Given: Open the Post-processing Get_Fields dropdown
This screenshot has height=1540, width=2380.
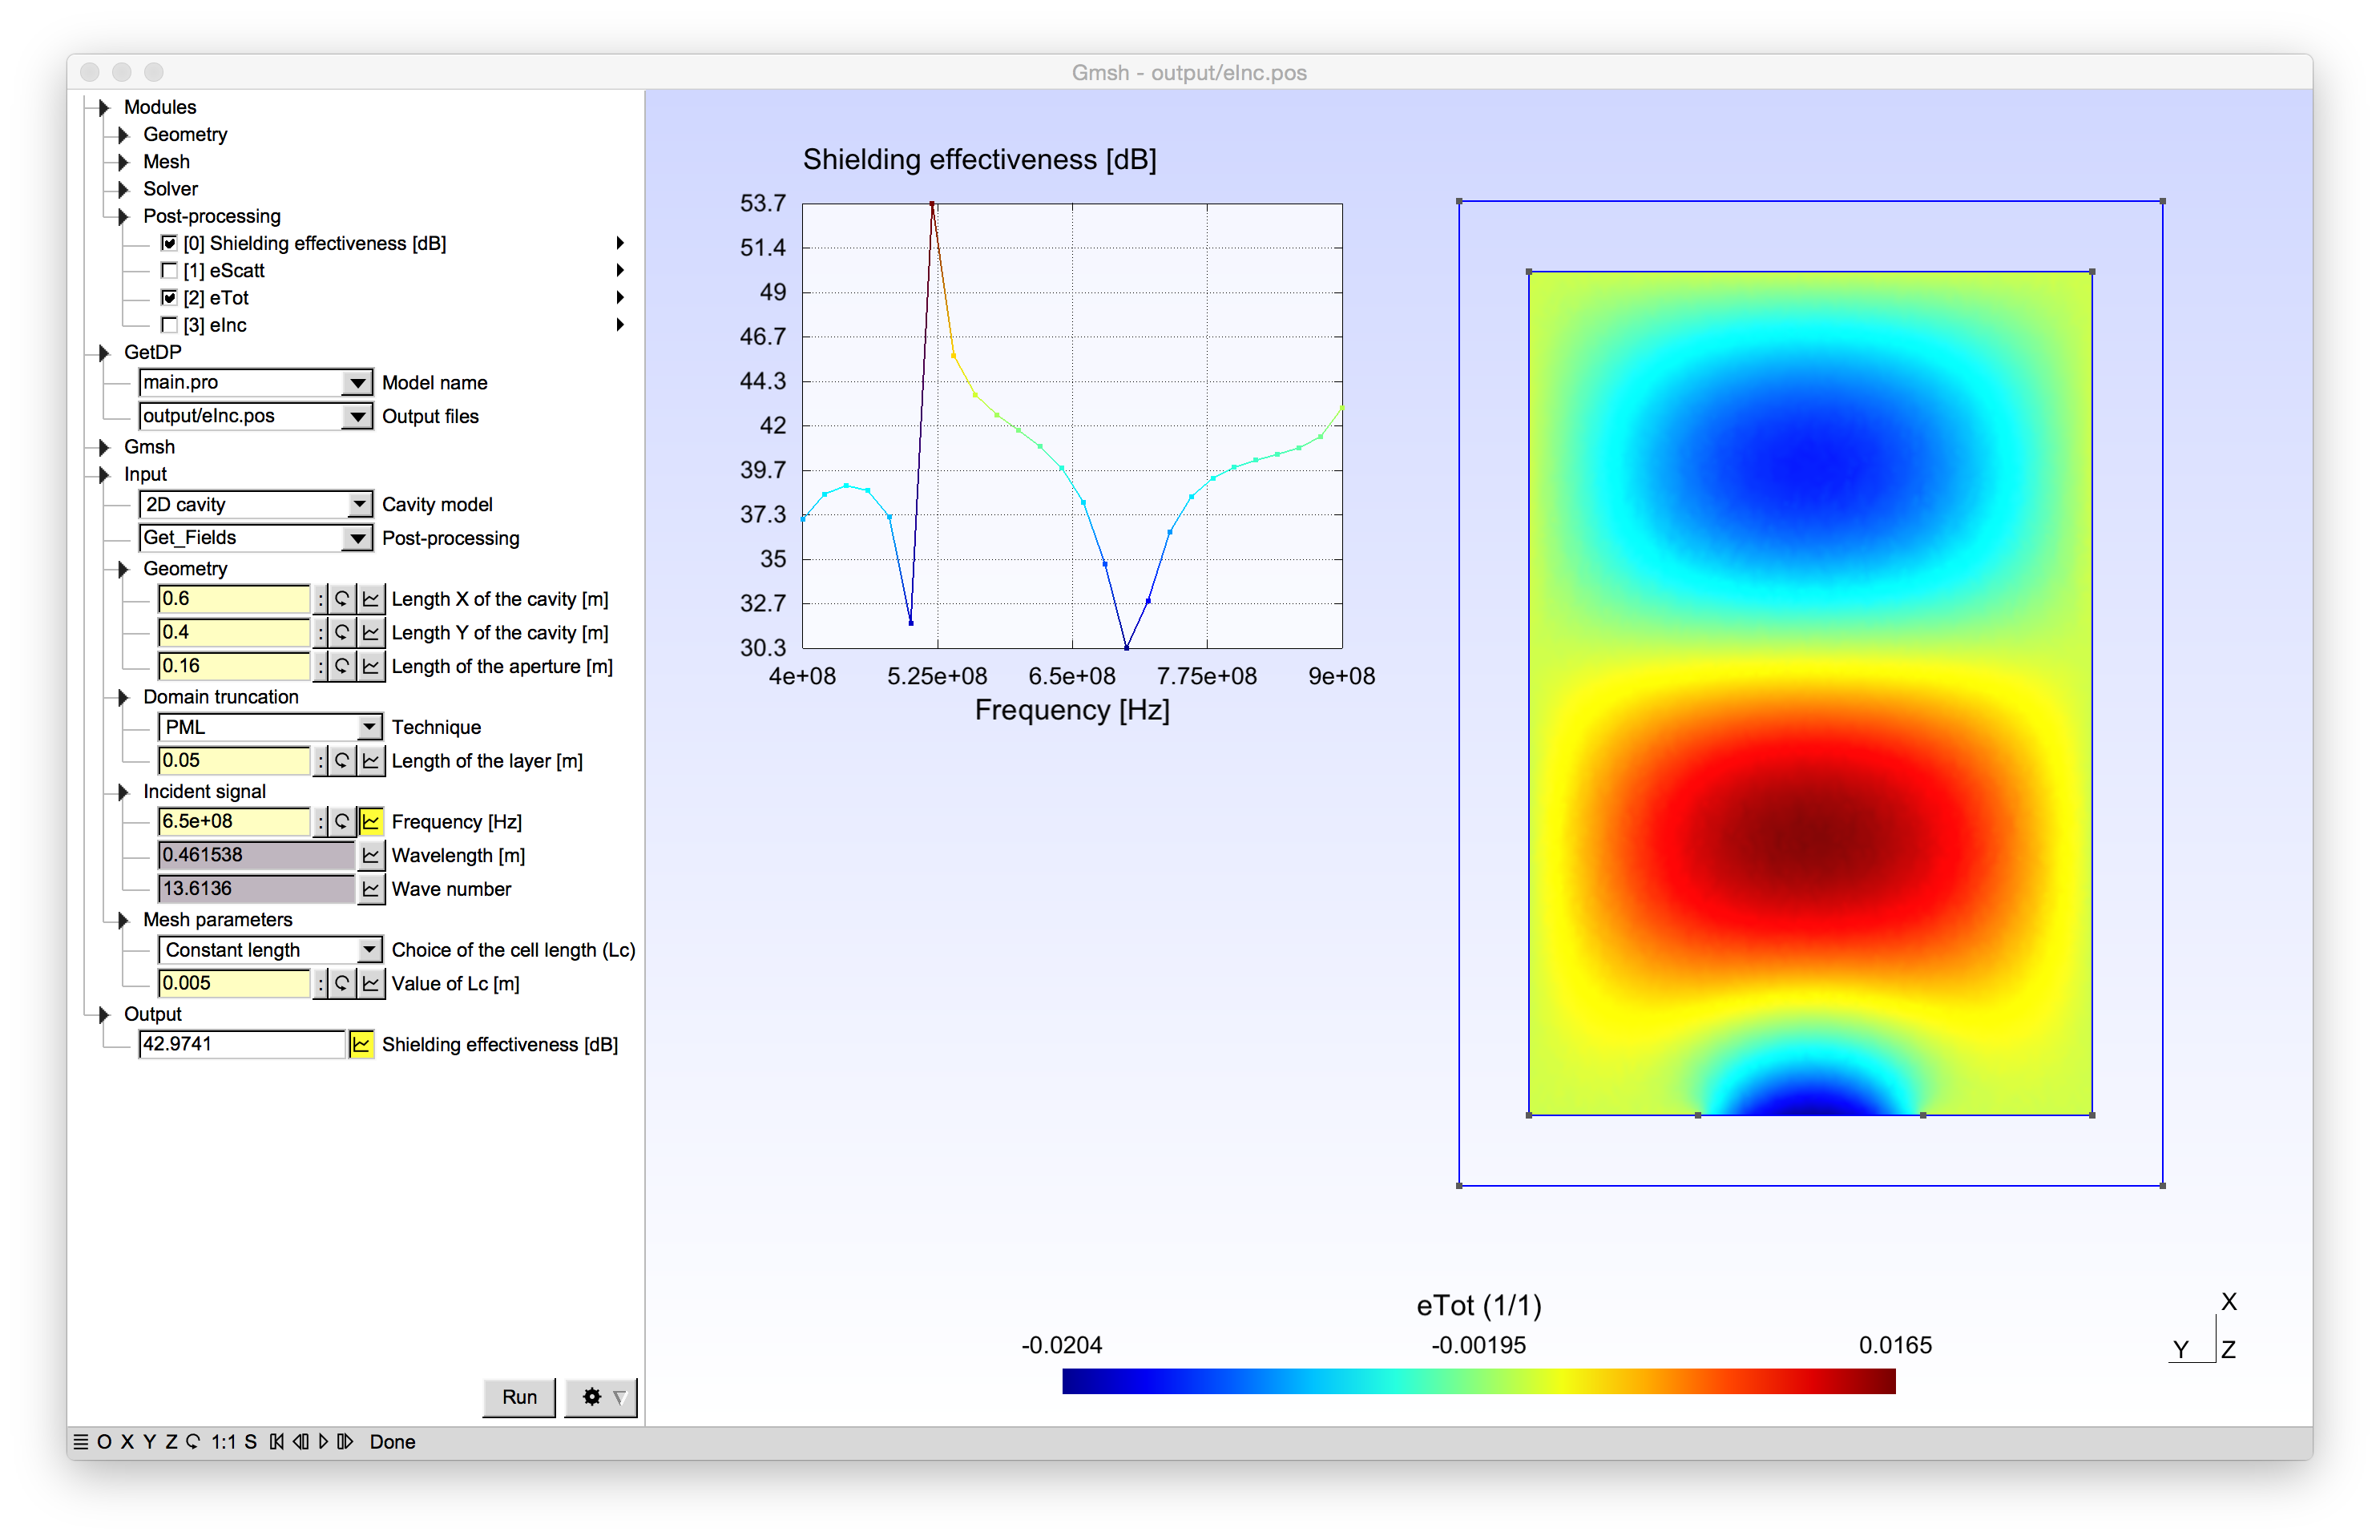Looking at the screenshot, I should point(256,538).
